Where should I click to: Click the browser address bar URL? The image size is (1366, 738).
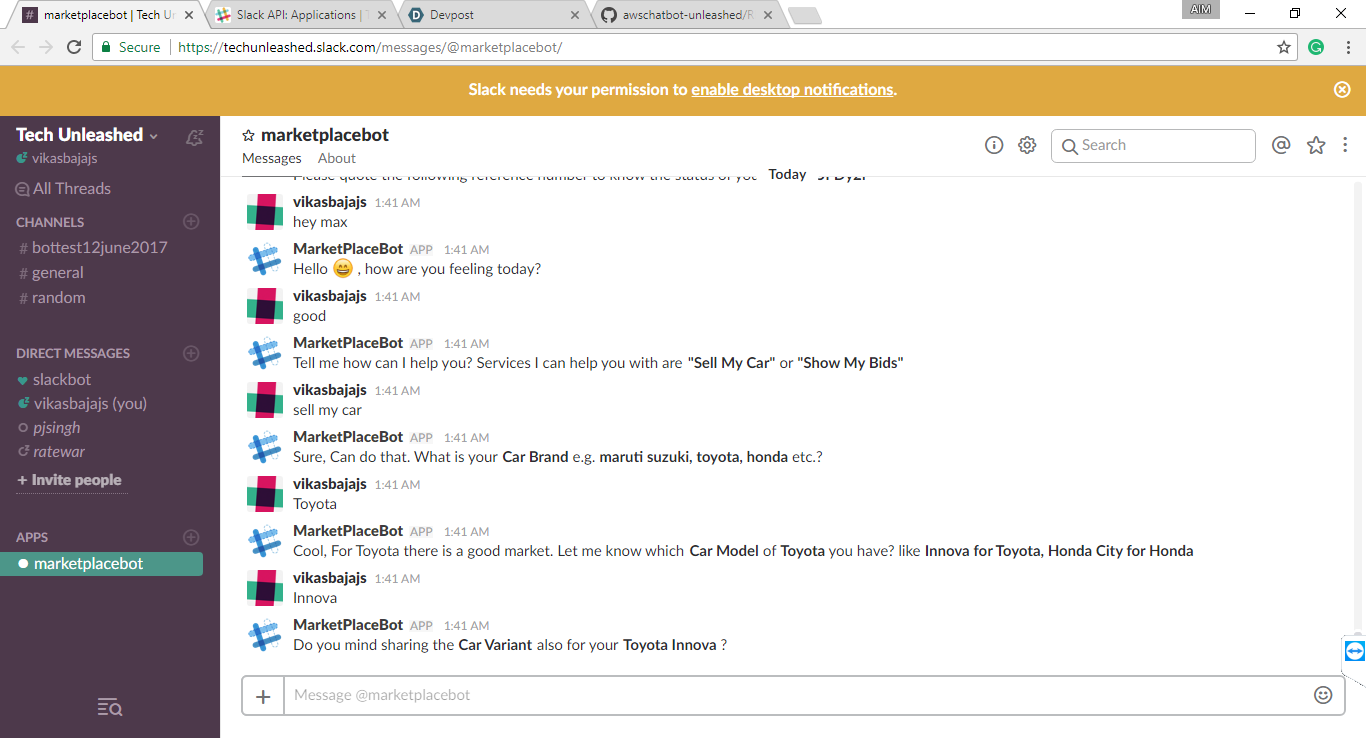370,47
